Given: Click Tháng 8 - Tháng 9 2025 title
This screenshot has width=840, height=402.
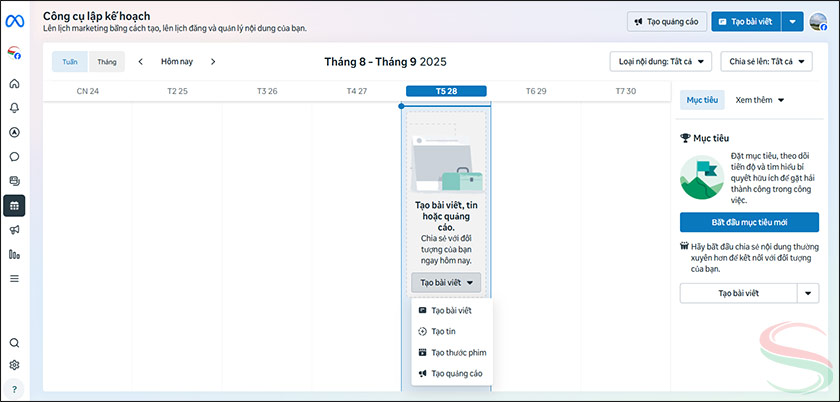Looking at the screenshot, I should [385, 62].
